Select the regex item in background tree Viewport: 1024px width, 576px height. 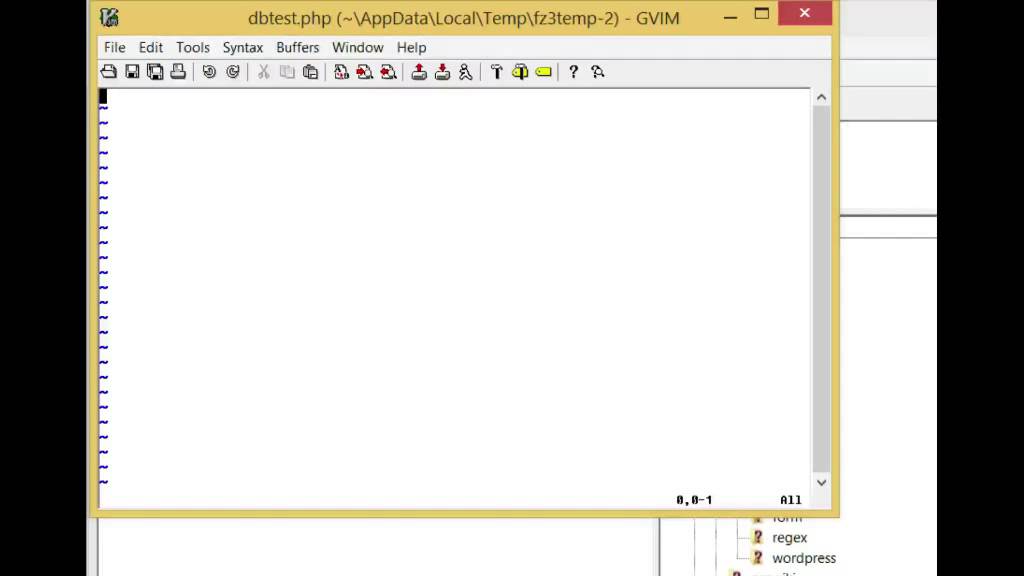click(790, 537)
